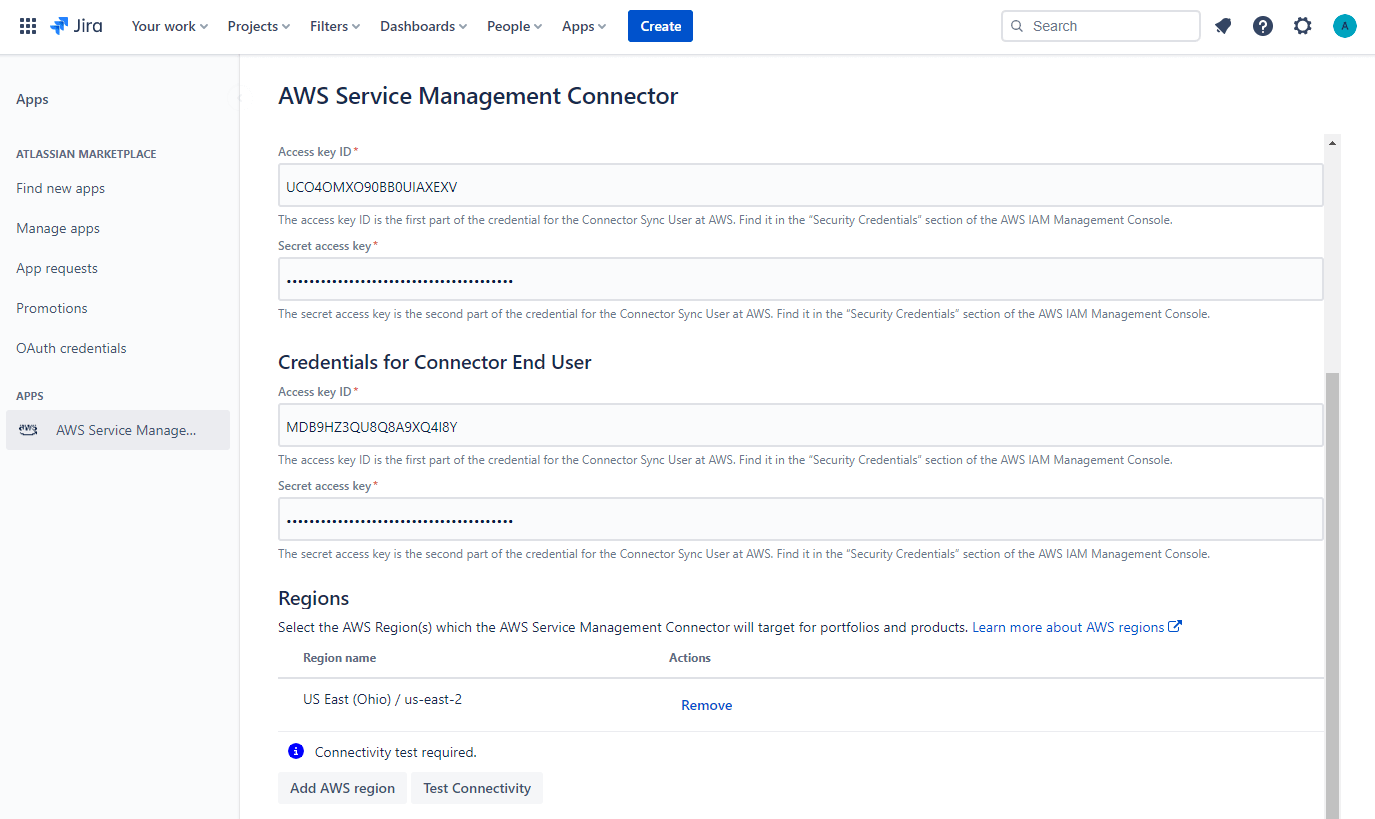Open the notifications bell icon
The image size is (1375, 819).
tap(1222, 25)
